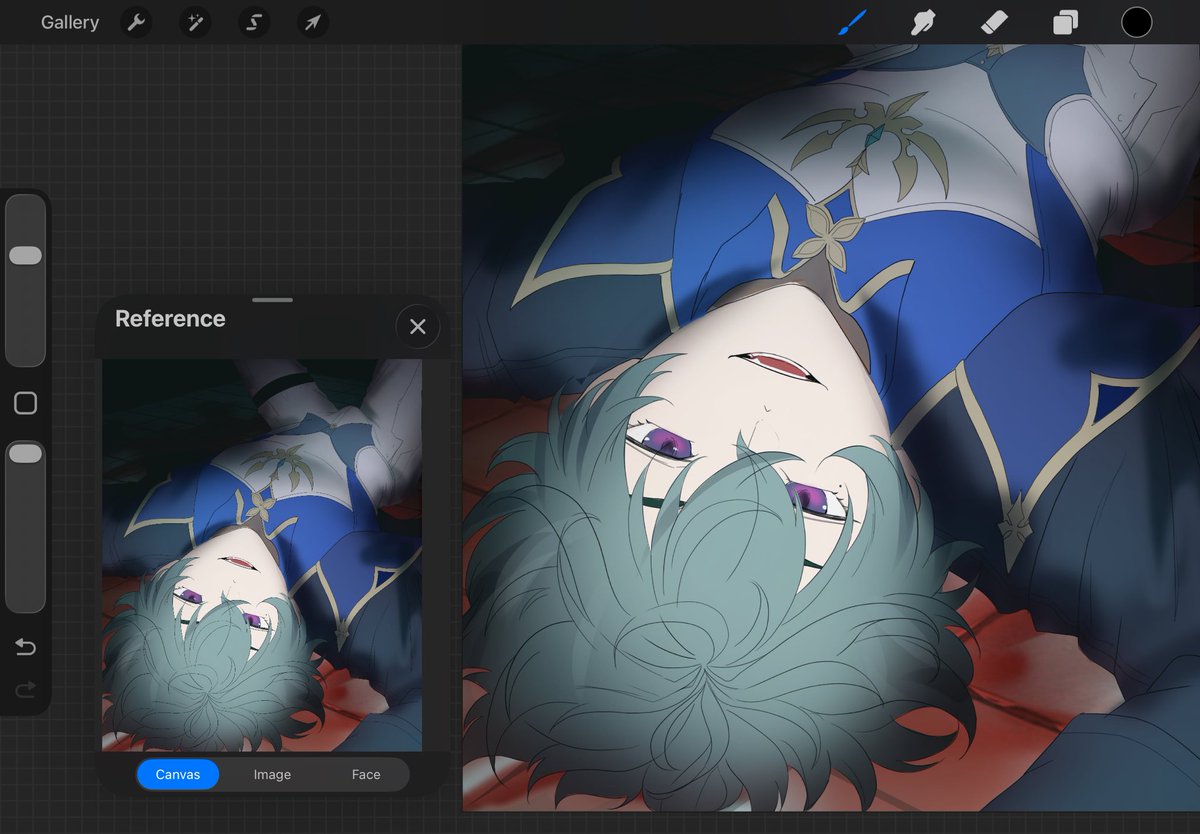Tap the square modify button in sidebar
This screenshot has height=834, width=1200.
click(x=25, y=403)
